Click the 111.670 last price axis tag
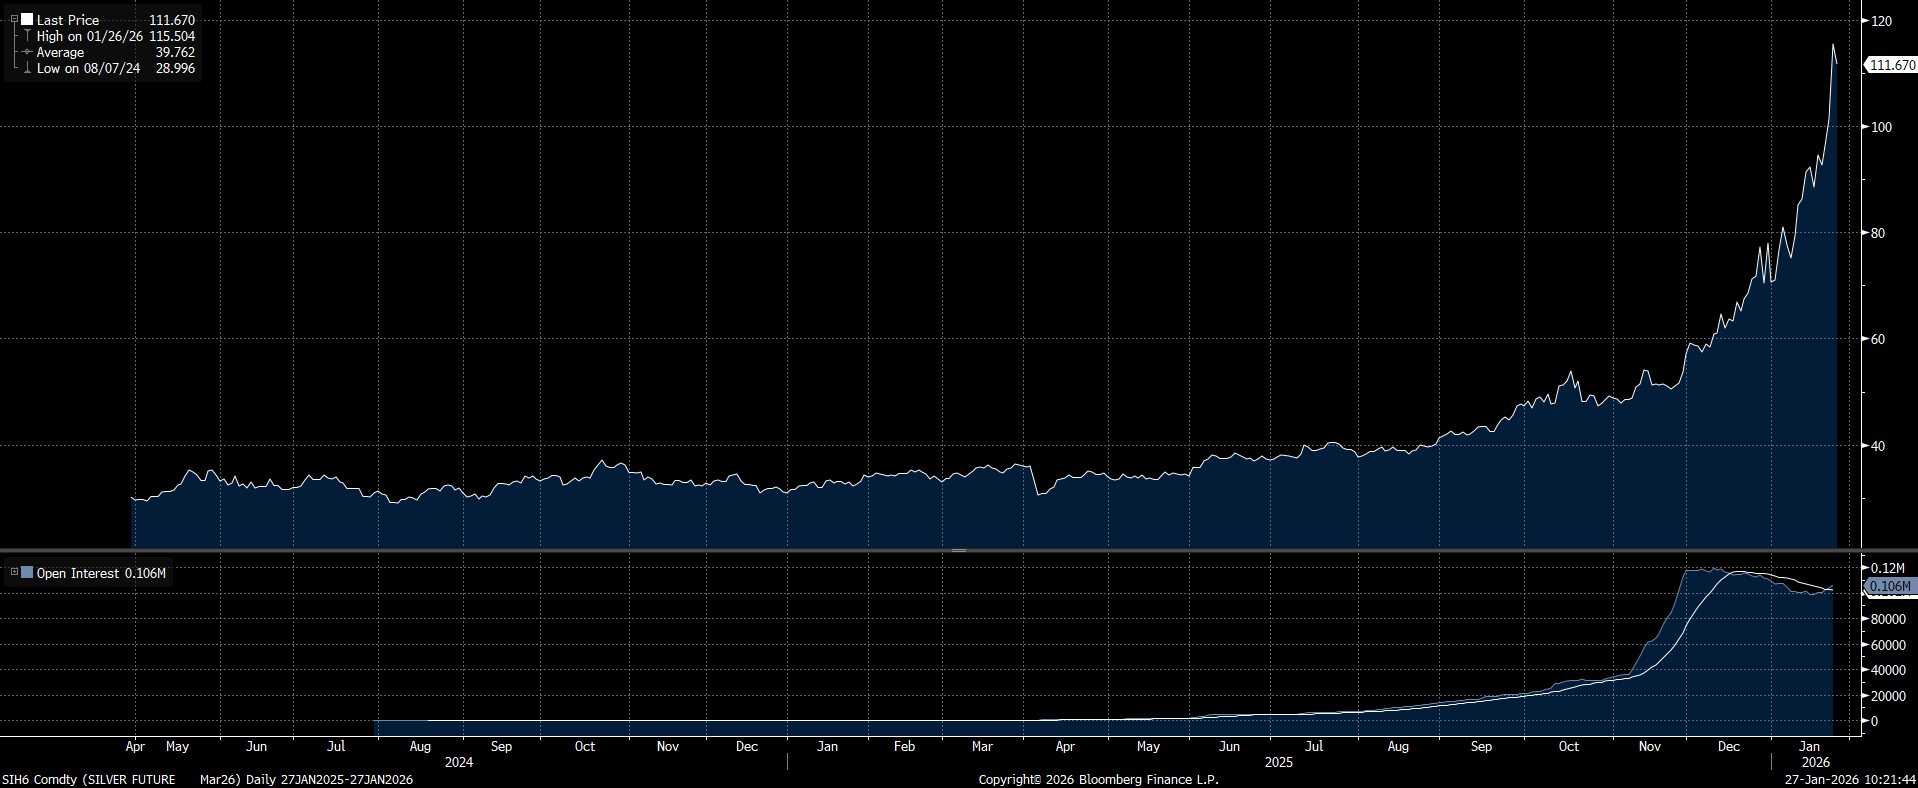Viewport: 1918px width, 788px height. click(1891, 65)
